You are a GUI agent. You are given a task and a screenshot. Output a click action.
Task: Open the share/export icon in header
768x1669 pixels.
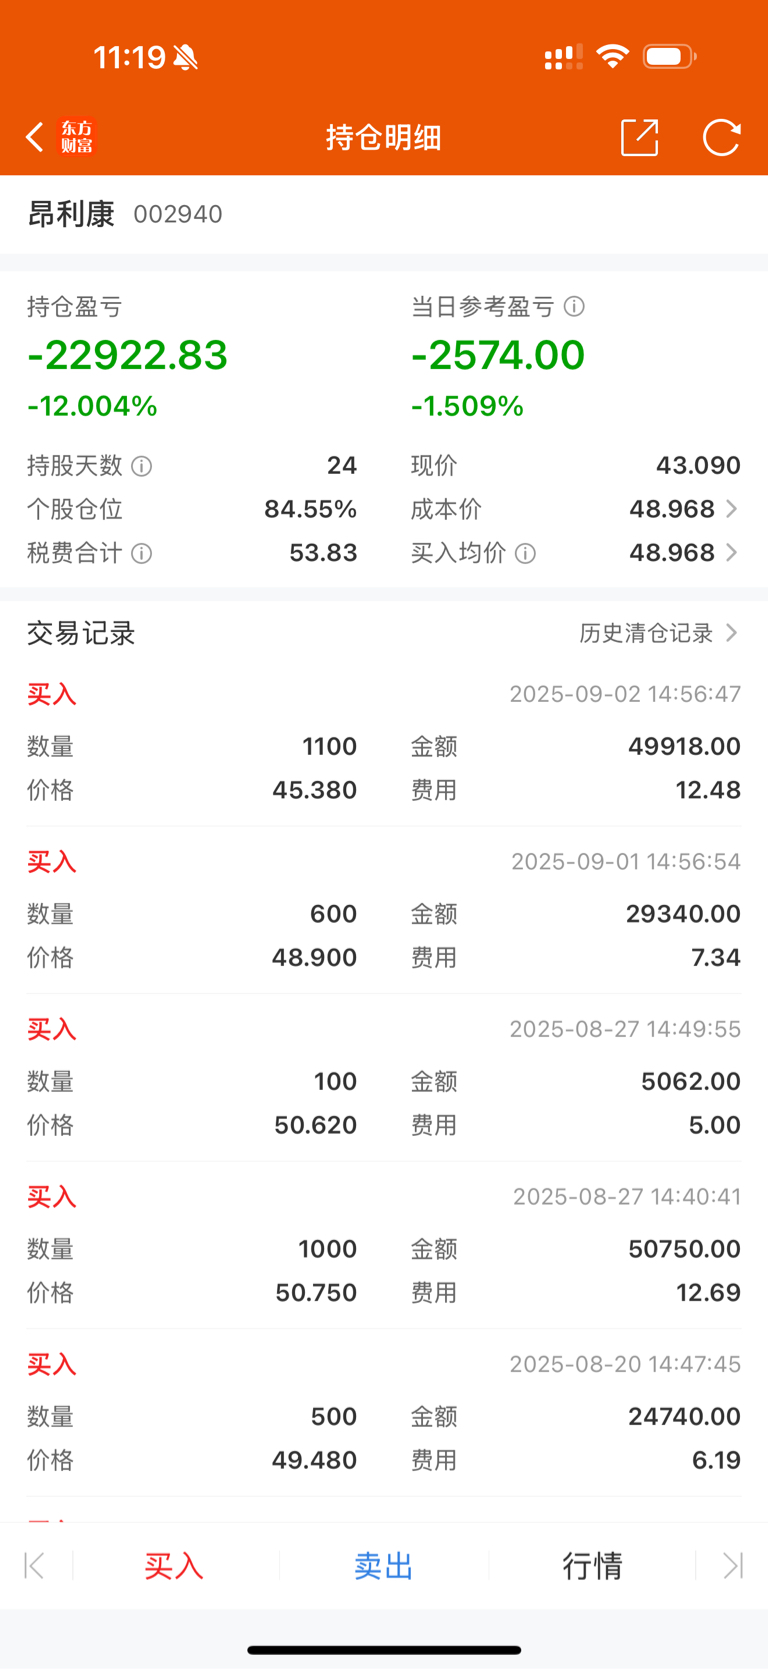(640, 137)
